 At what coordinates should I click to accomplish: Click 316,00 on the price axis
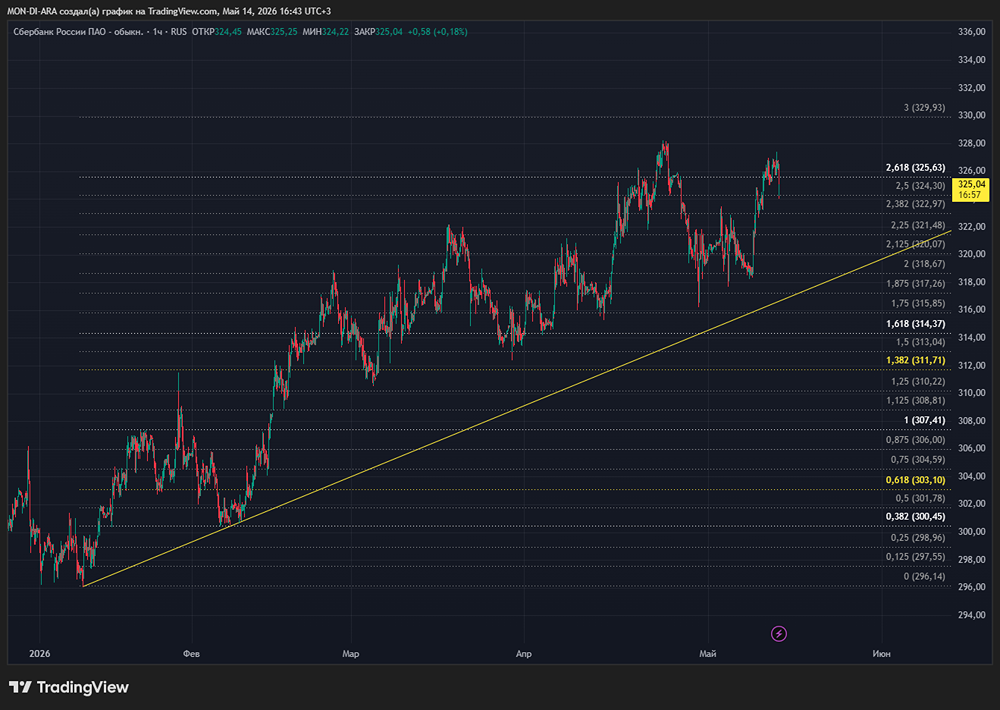tap(972, 309)
